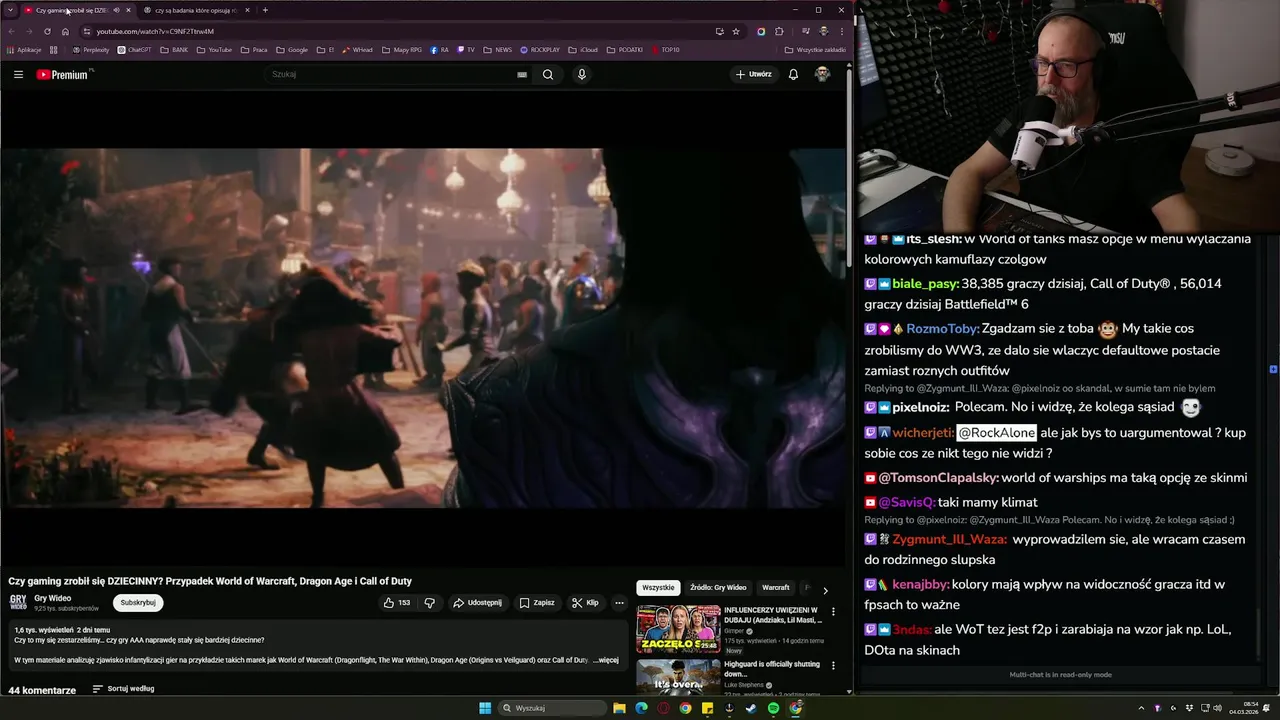Open a new browser tab with plus
1280x720 pixels.
coord(265,10)
